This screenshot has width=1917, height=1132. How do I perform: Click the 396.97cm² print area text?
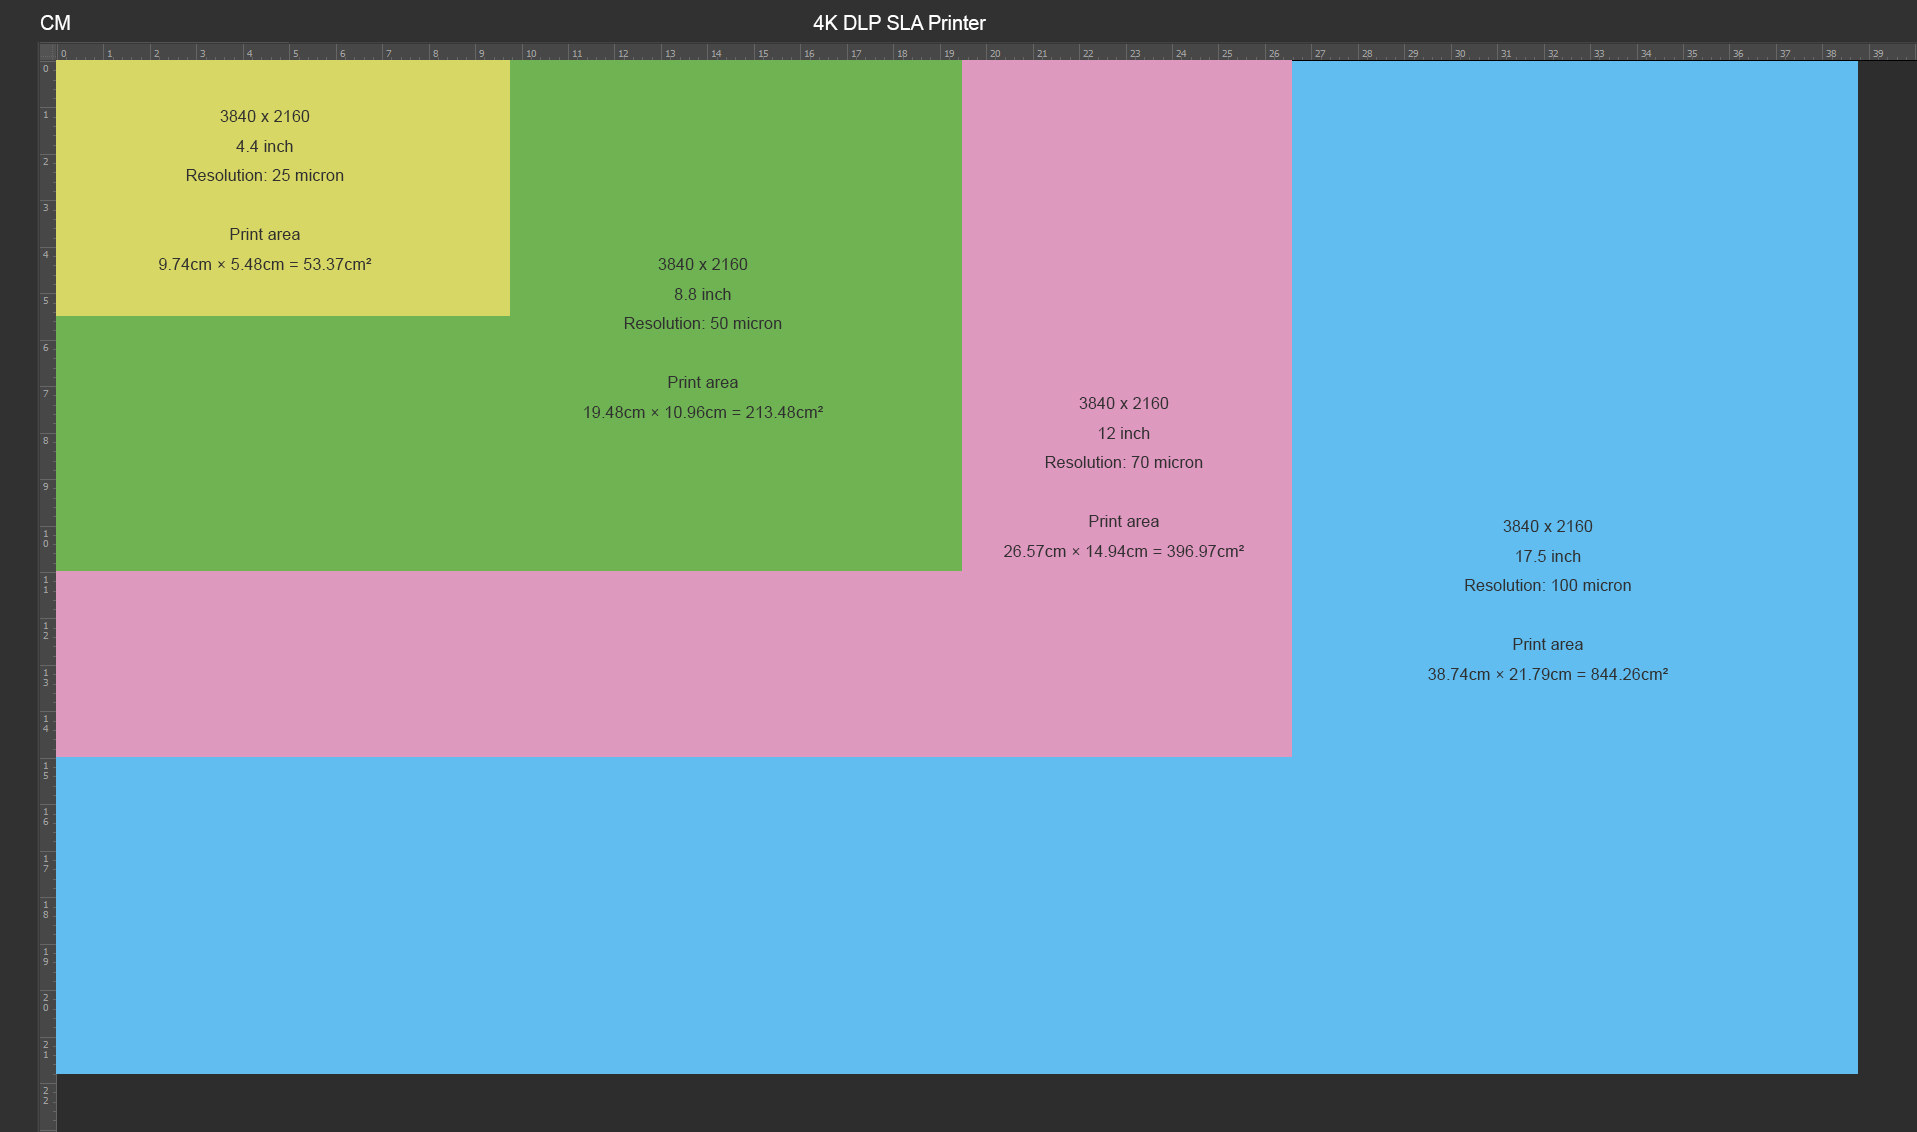[x=1123, y=551]
